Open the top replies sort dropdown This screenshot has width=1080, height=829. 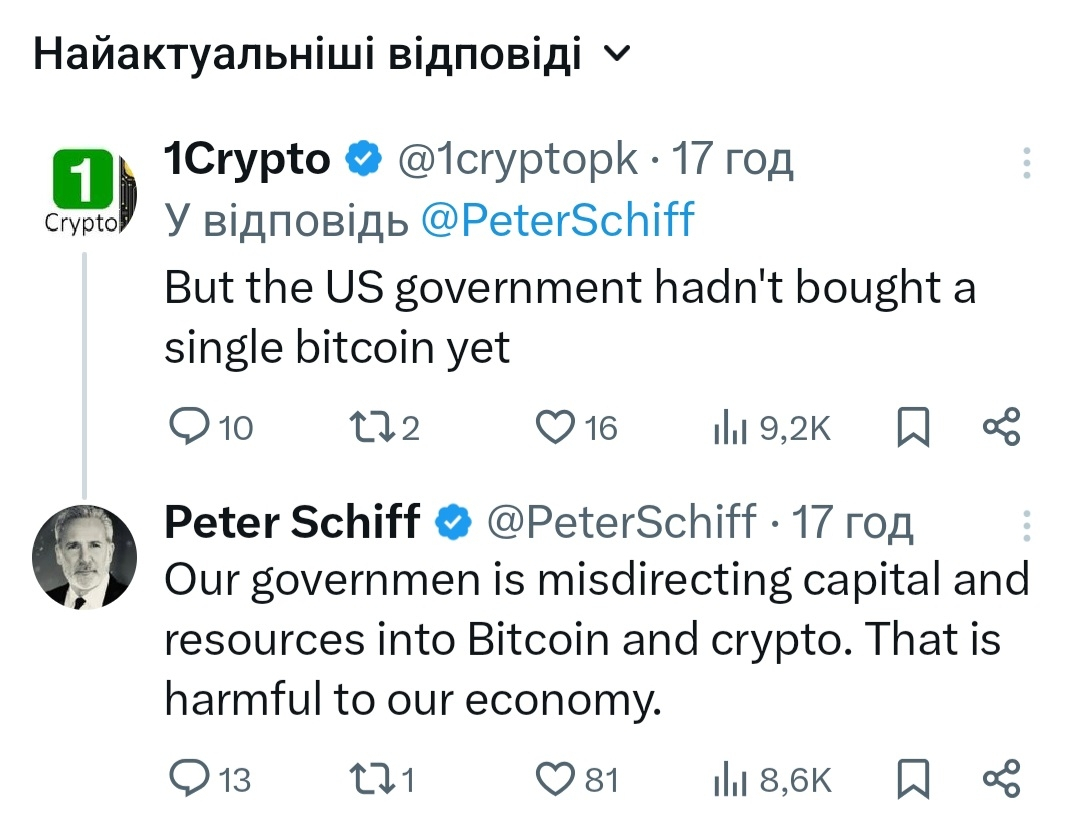tap(620, 57)
